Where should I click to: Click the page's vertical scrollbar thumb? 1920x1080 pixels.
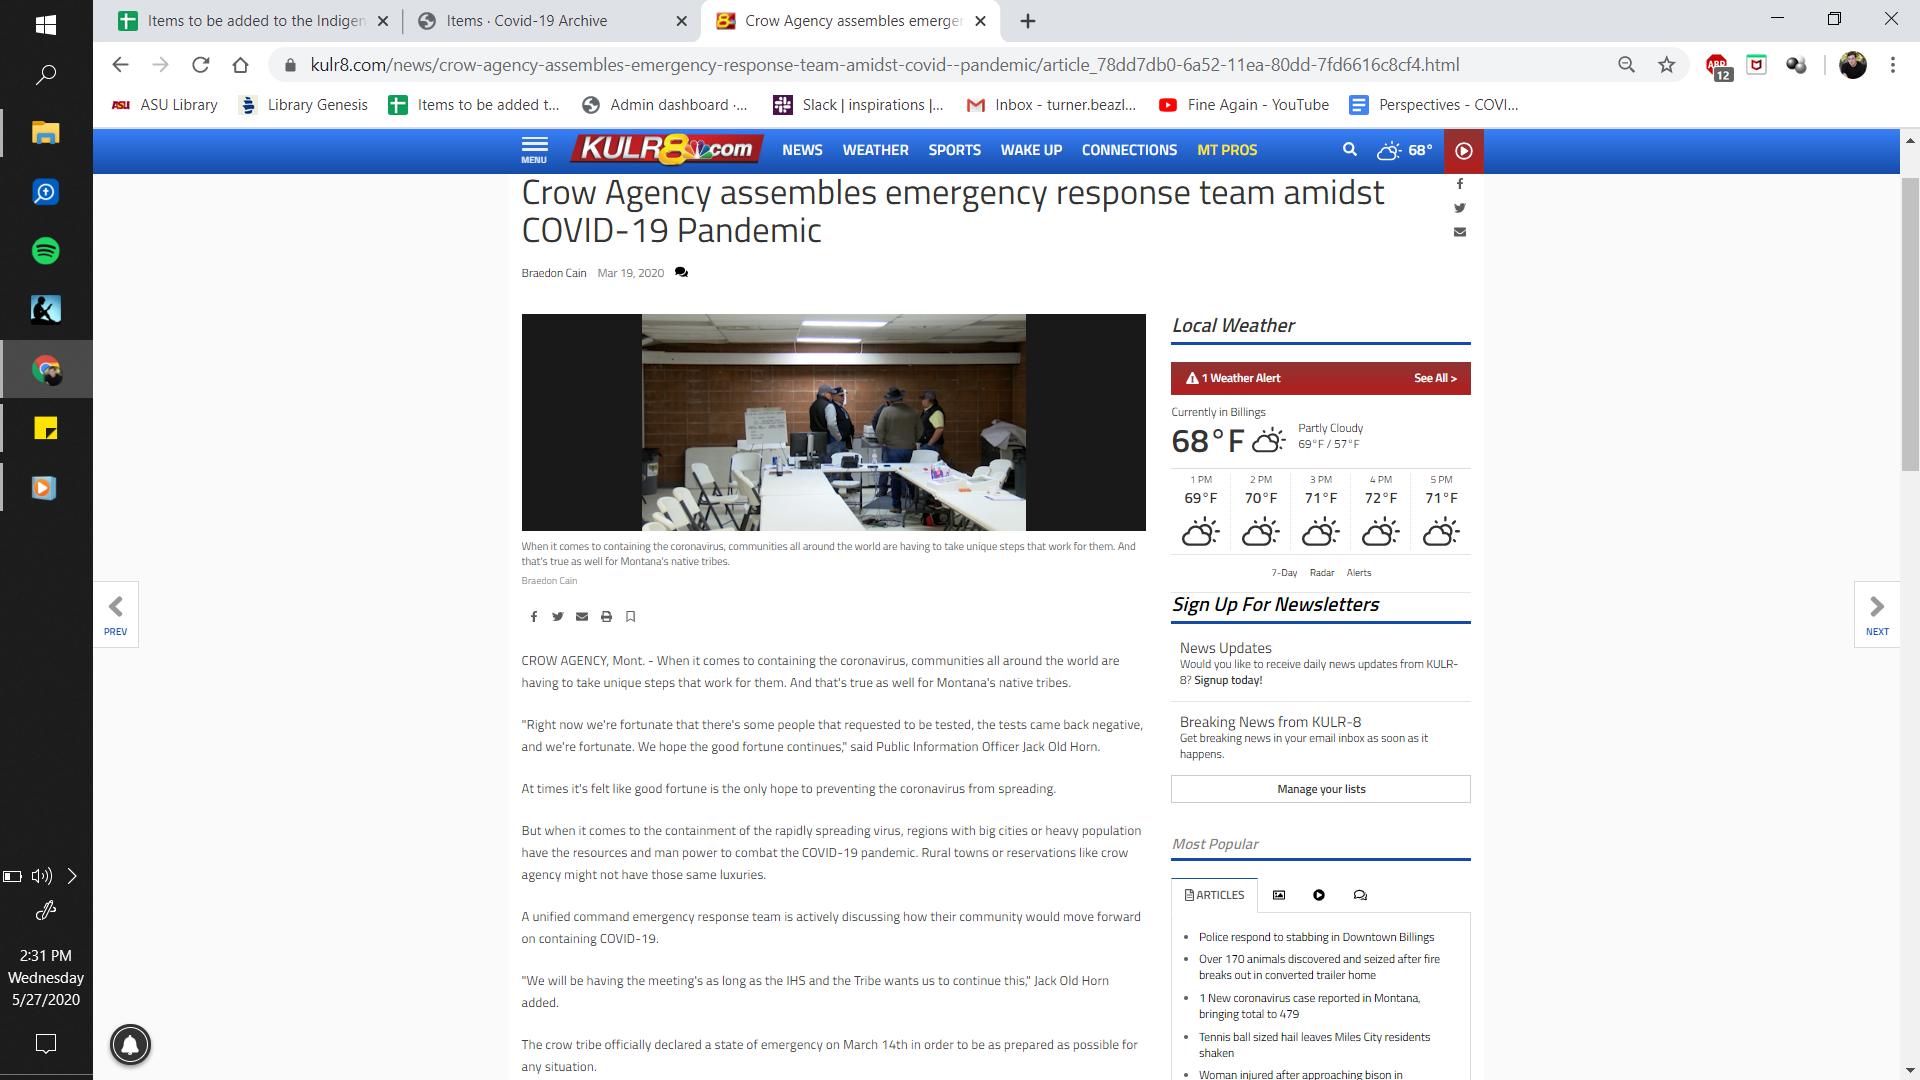coord(1910,320)
